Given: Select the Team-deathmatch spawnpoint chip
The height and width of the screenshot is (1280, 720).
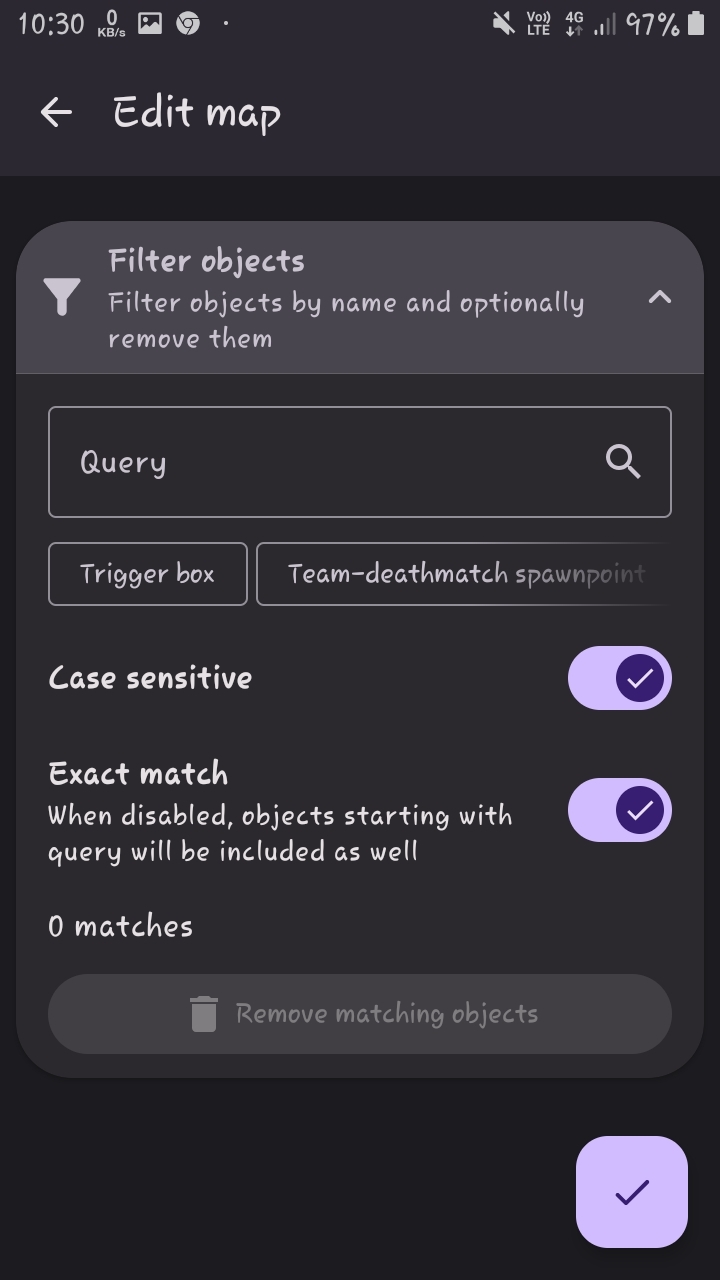Looking at the screenshot, I should coord(464,574).
